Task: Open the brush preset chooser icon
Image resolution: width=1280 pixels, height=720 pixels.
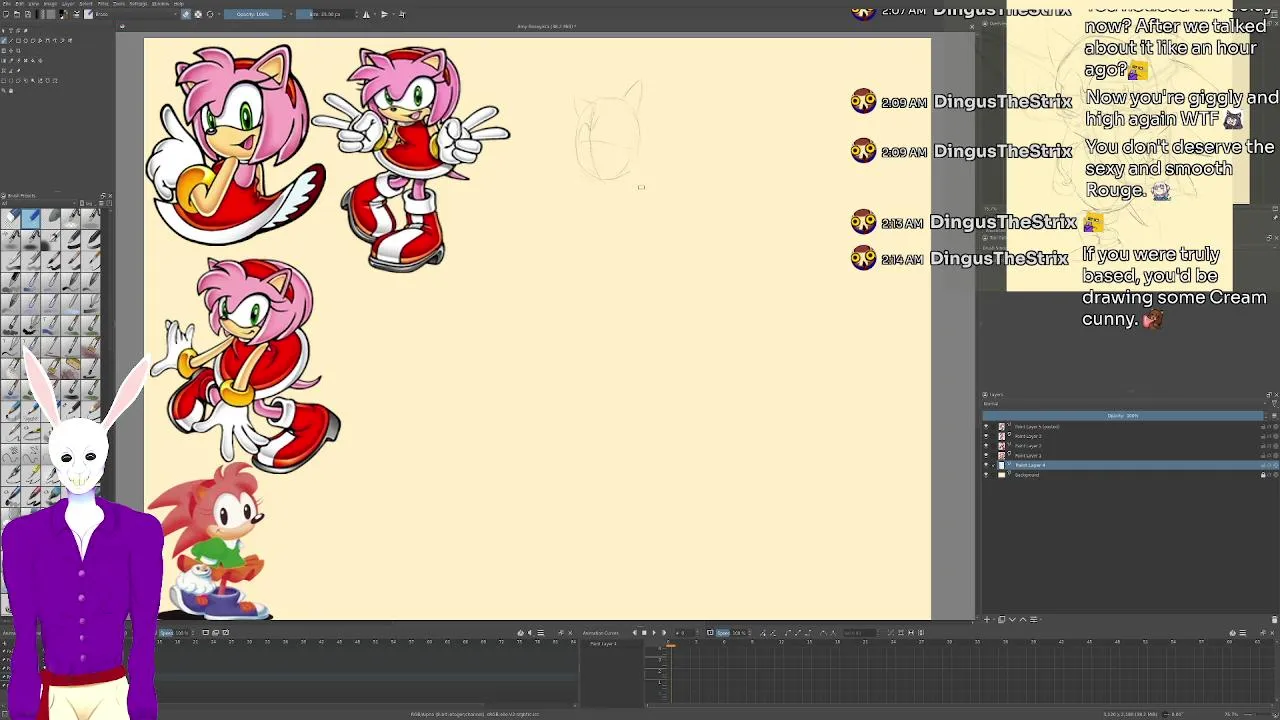Action: point(88,14)
